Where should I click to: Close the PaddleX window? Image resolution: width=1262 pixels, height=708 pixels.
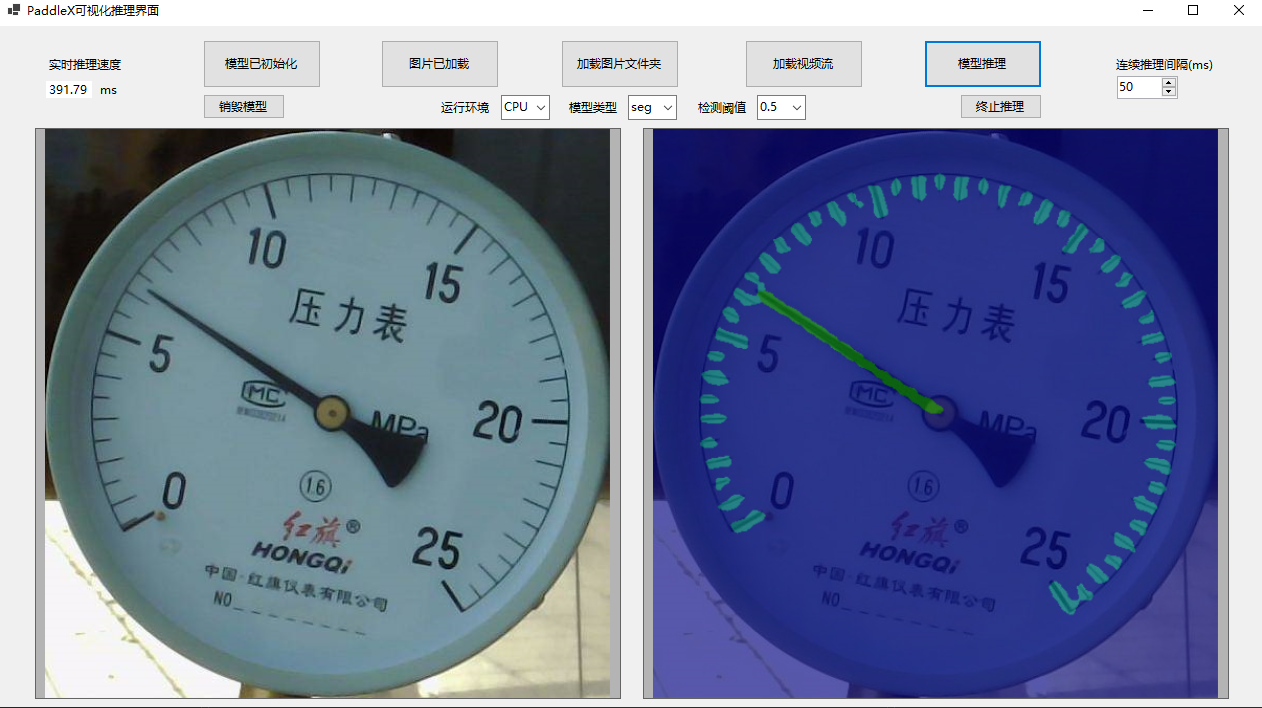click(x=1238, y=10)
